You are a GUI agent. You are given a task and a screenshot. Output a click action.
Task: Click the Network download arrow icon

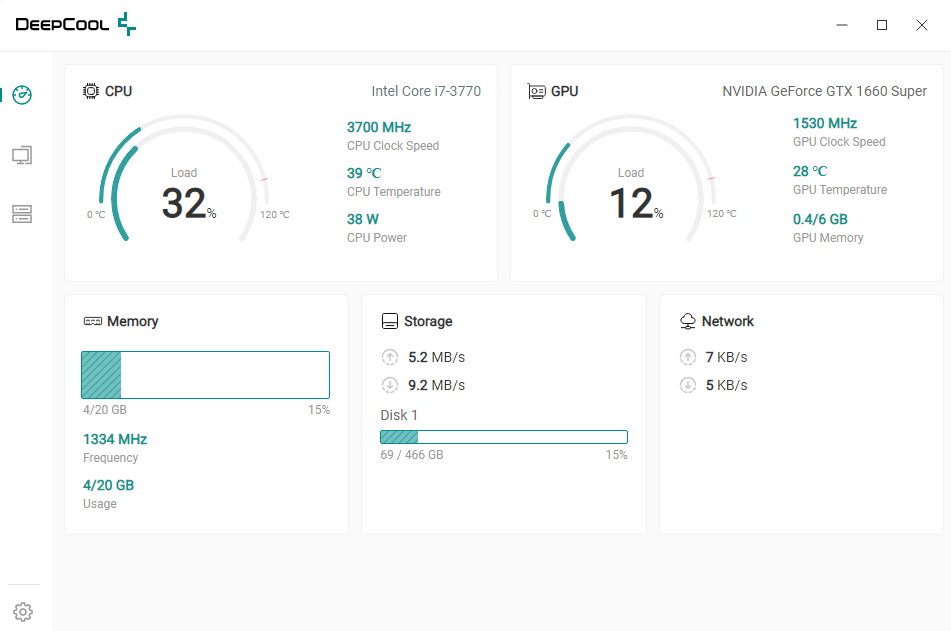[688, 385]
